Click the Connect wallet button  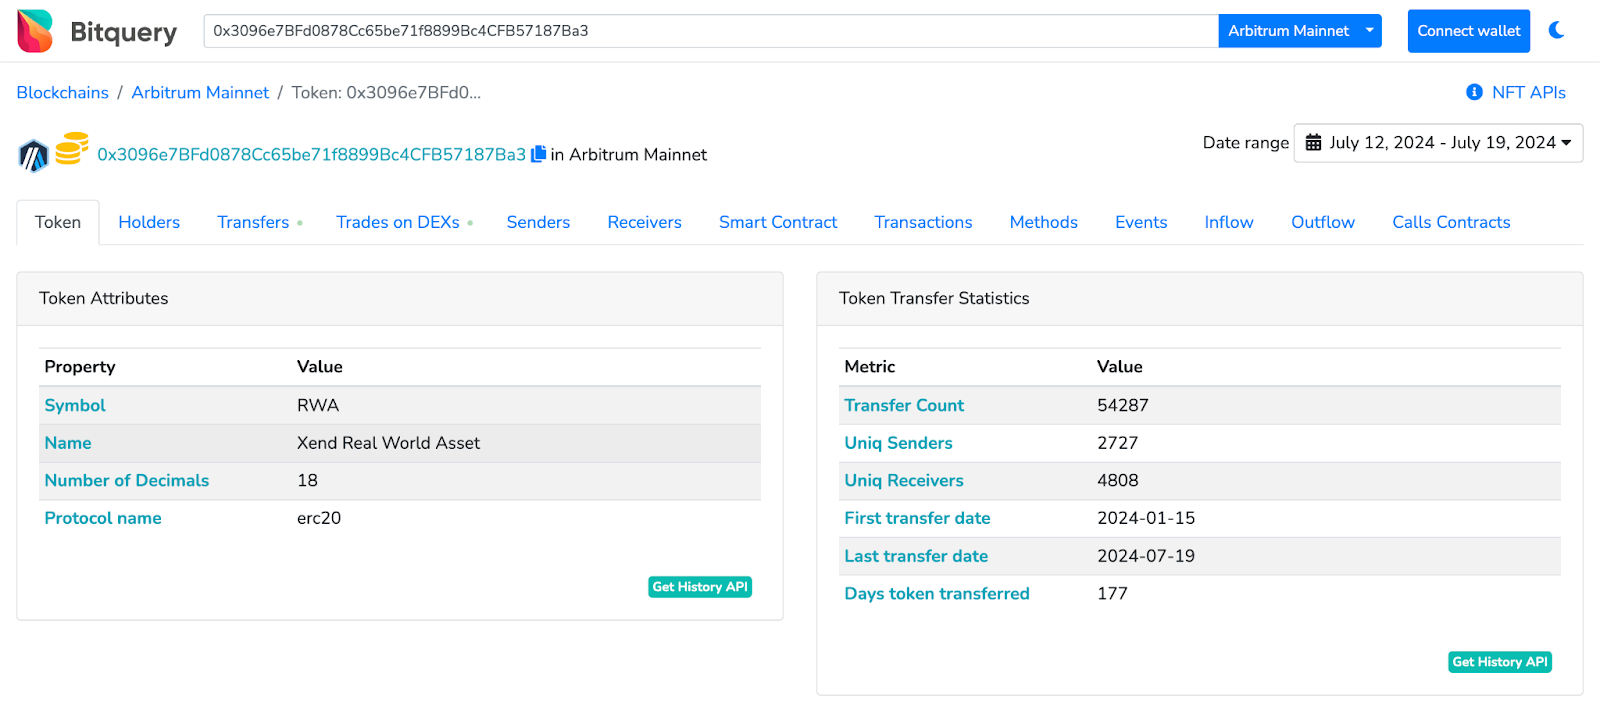1469,31
